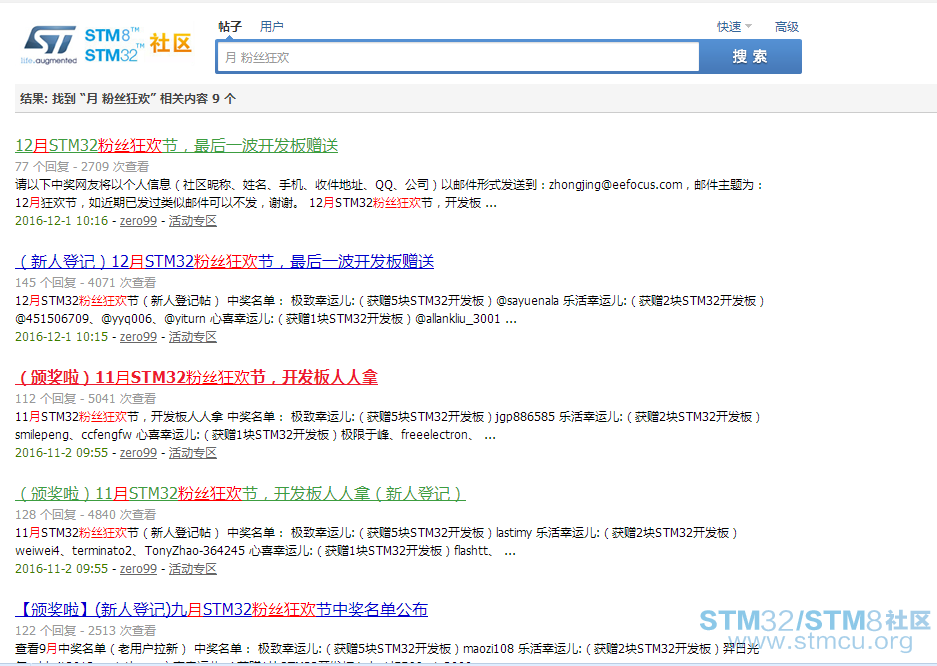The image size is (937, 666).
Task: Open result 【颁奖啦】(新人登记)九月STM32粉丝狂欢节中奖名单公布
Action: click(221, 609)
